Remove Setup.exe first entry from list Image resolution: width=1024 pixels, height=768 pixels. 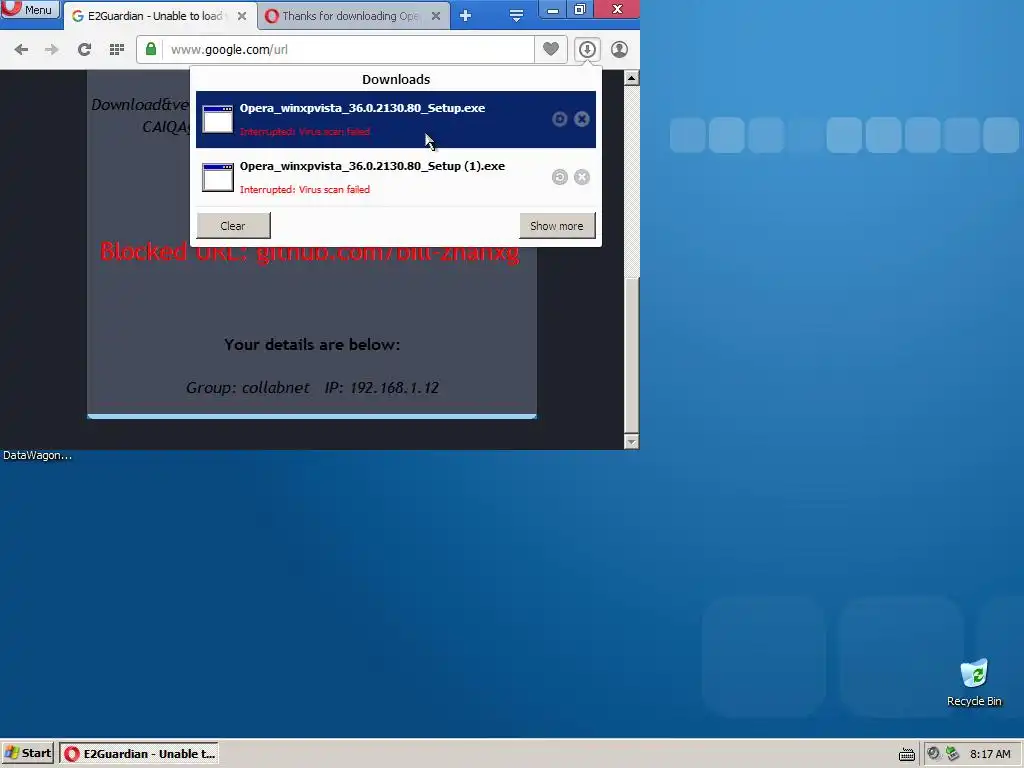pos(582,119)
